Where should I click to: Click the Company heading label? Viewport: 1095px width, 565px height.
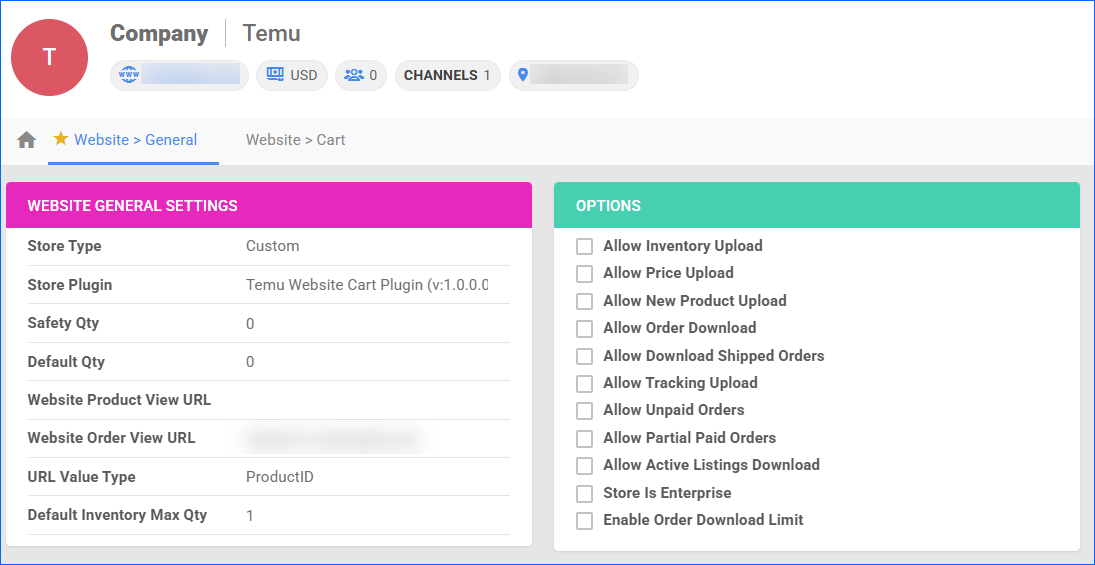click(159, 34)
